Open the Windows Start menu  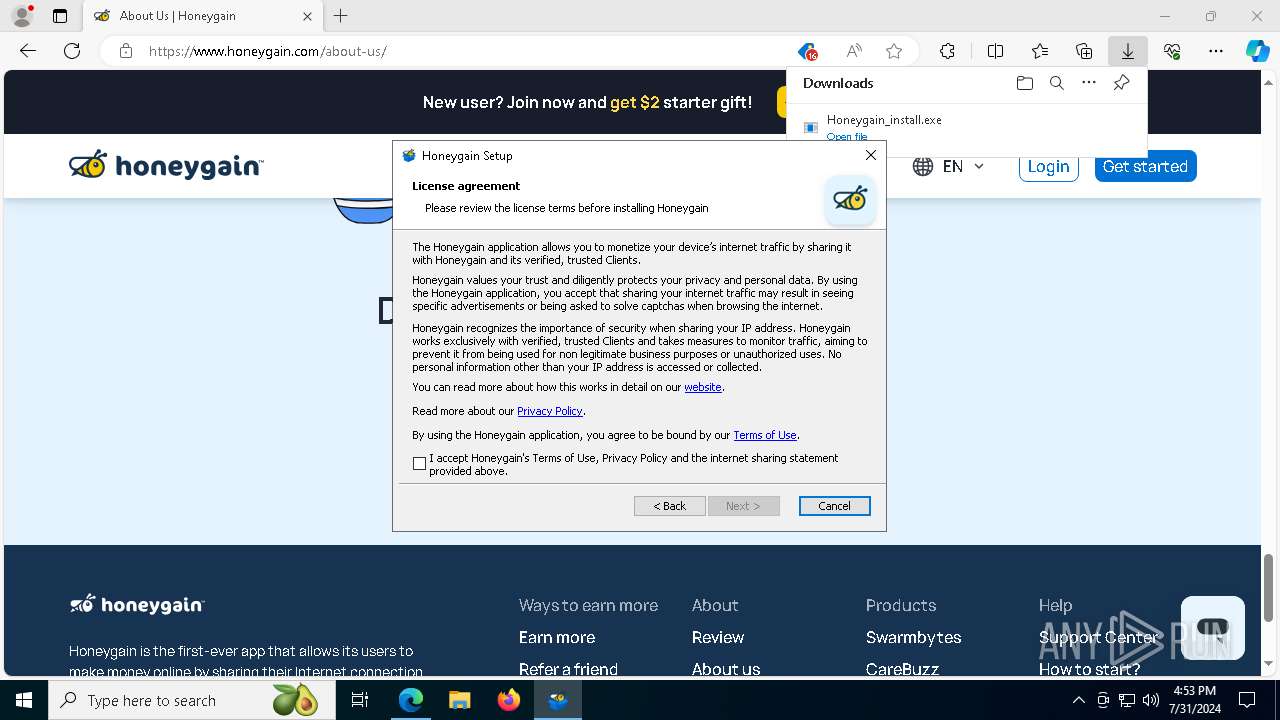(x=24, y=700)
